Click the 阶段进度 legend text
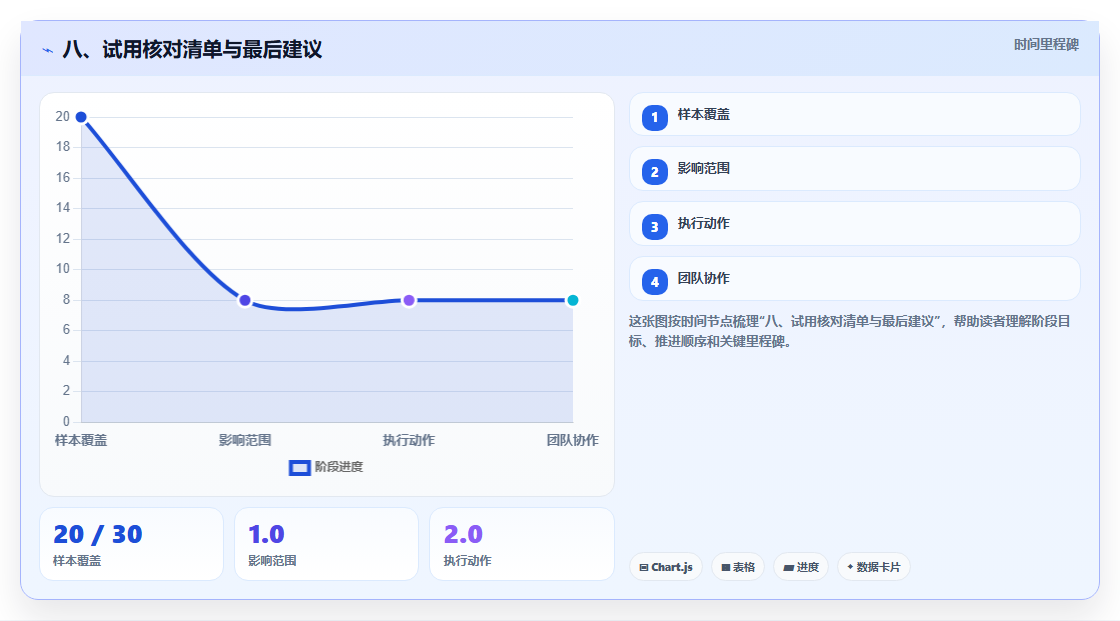The height and width of the screenshot is (621, 1120). pos(339,467)
